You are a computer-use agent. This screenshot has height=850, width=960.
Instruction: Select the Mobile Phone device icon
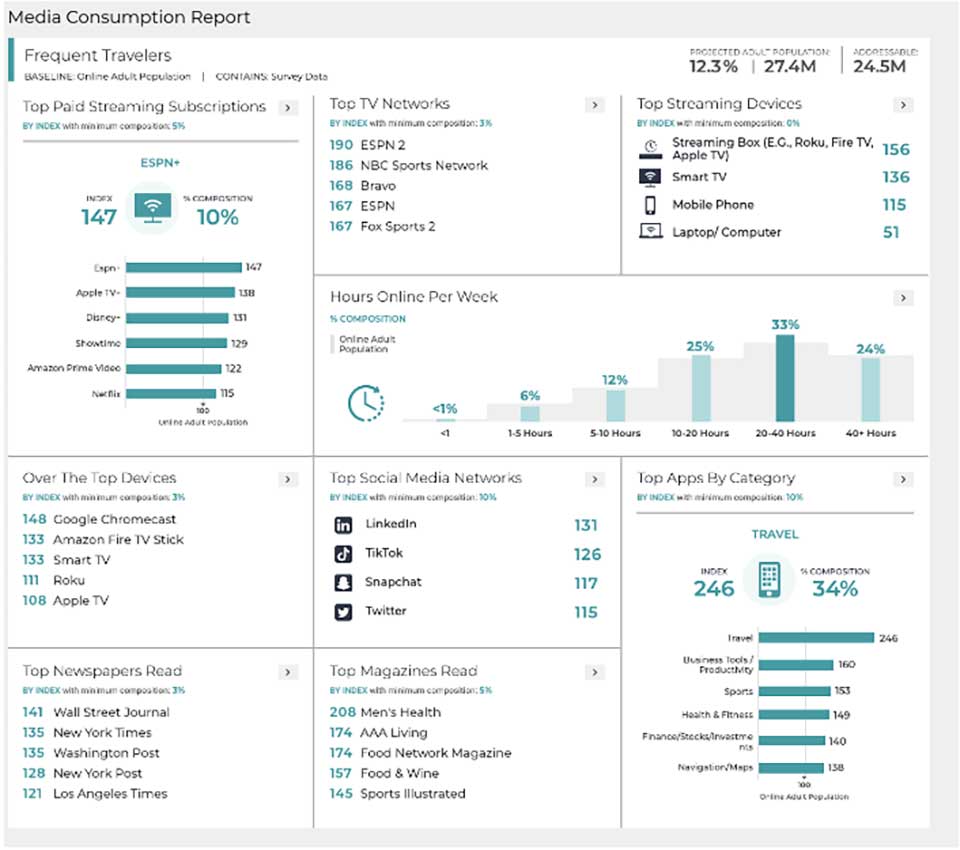[650, 205]
